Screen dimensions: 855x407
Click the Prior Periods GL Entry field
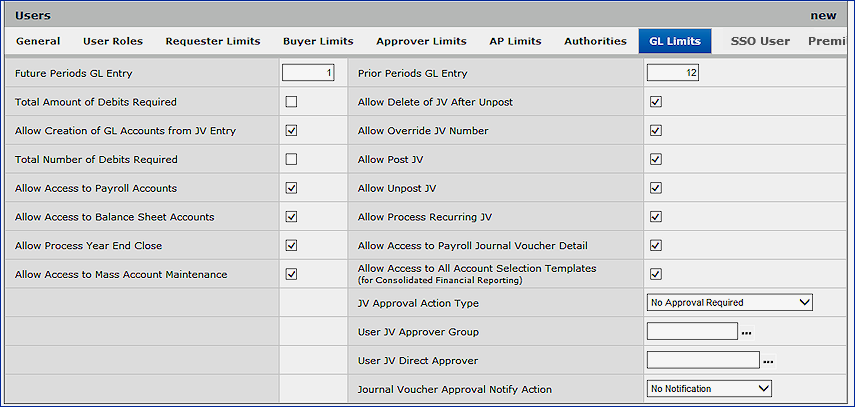tap(672, 73)
